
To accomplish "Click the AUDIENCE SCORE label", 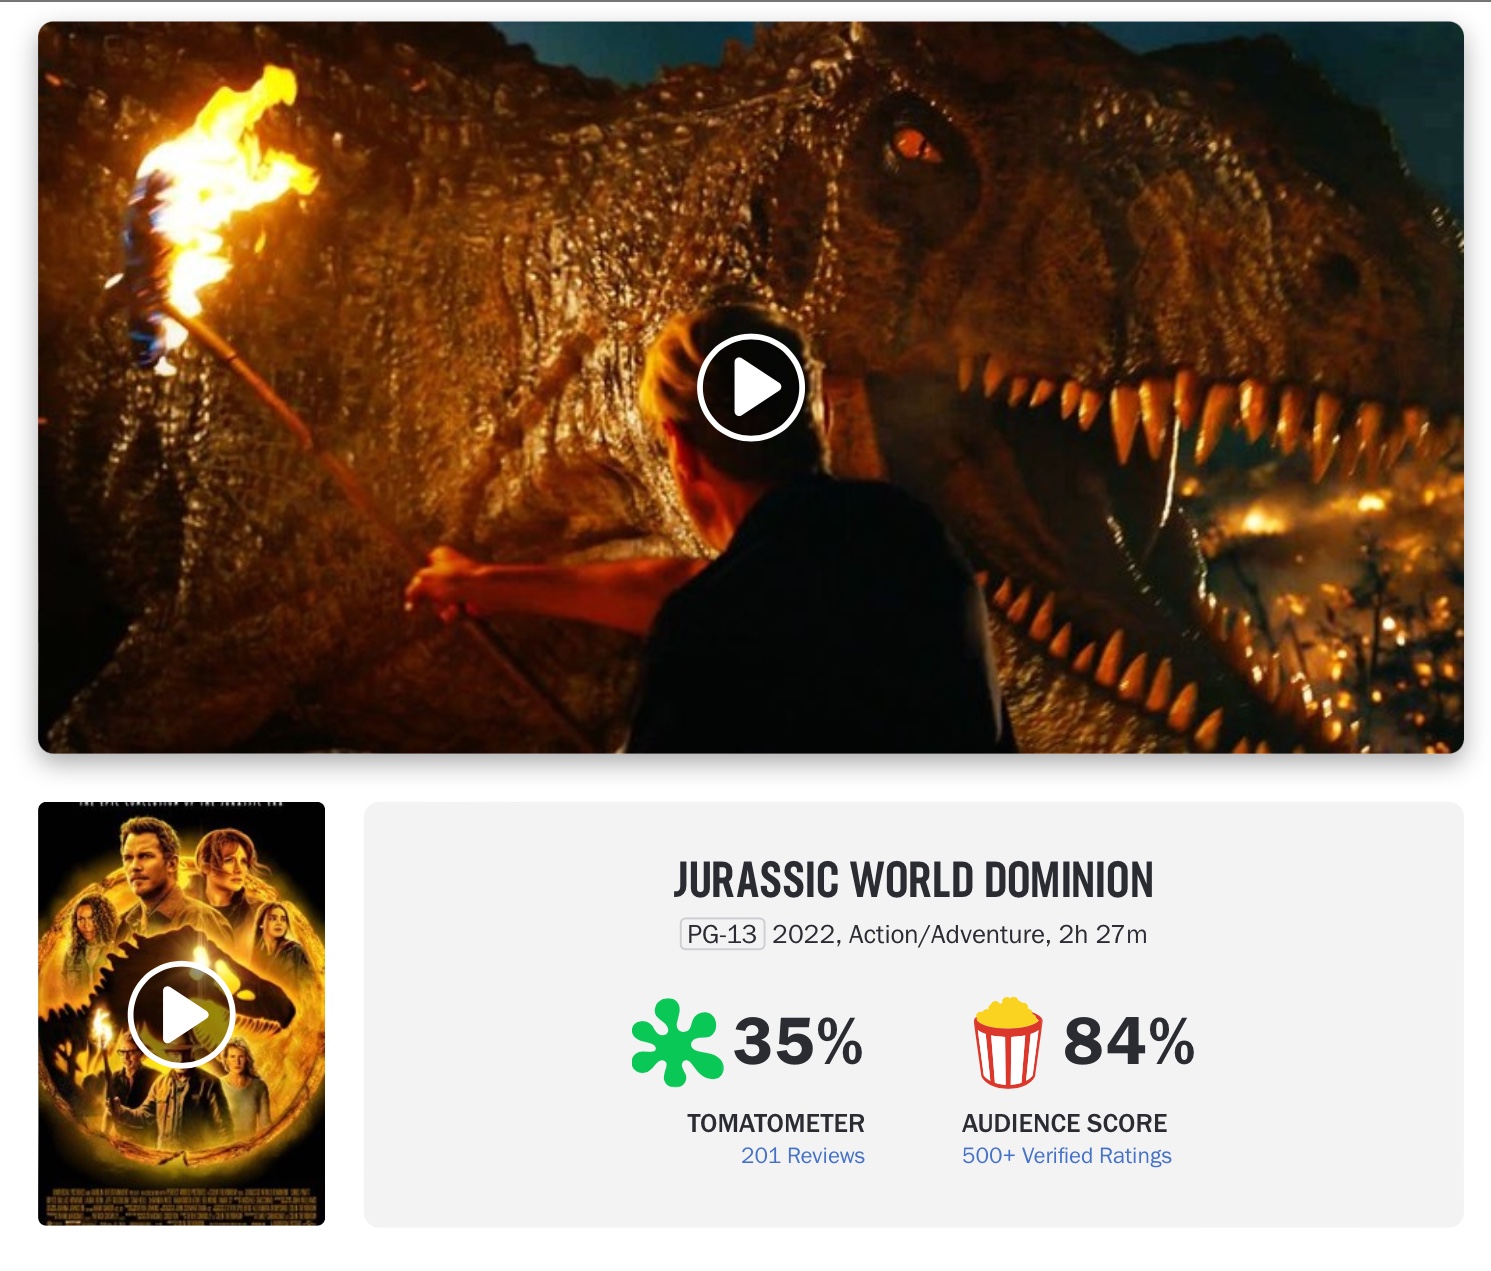I will point(1065,1123).
